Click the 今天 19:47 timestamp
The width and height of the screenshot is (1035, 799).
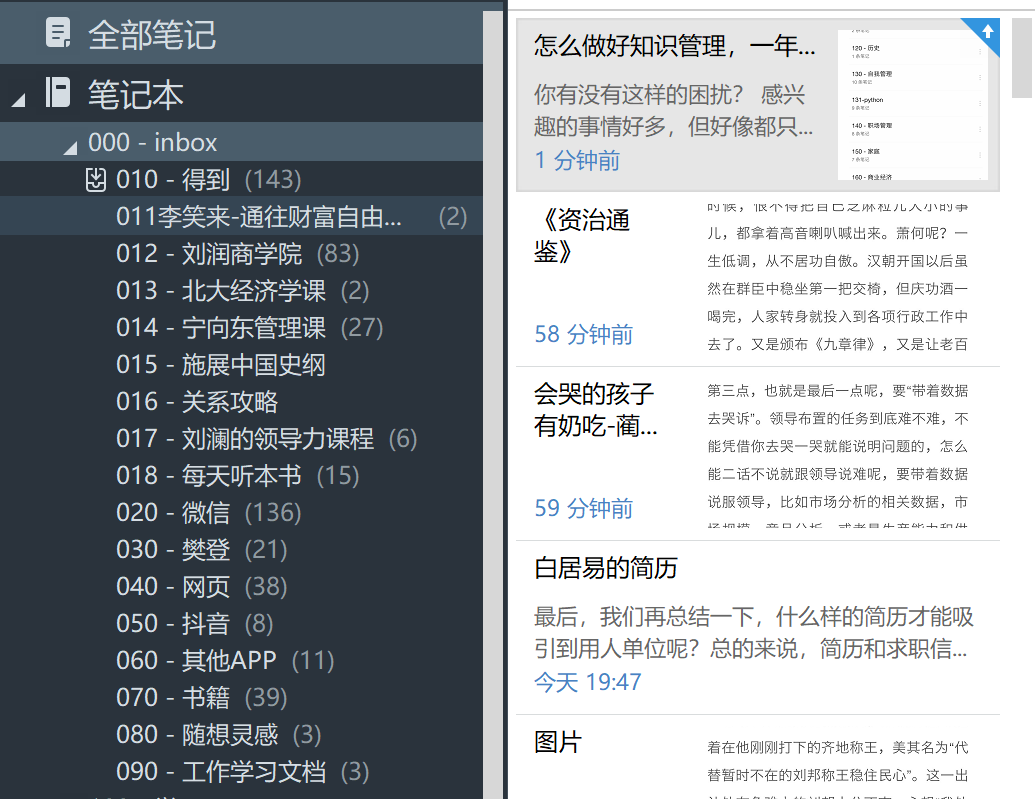[x=587, y=682]
